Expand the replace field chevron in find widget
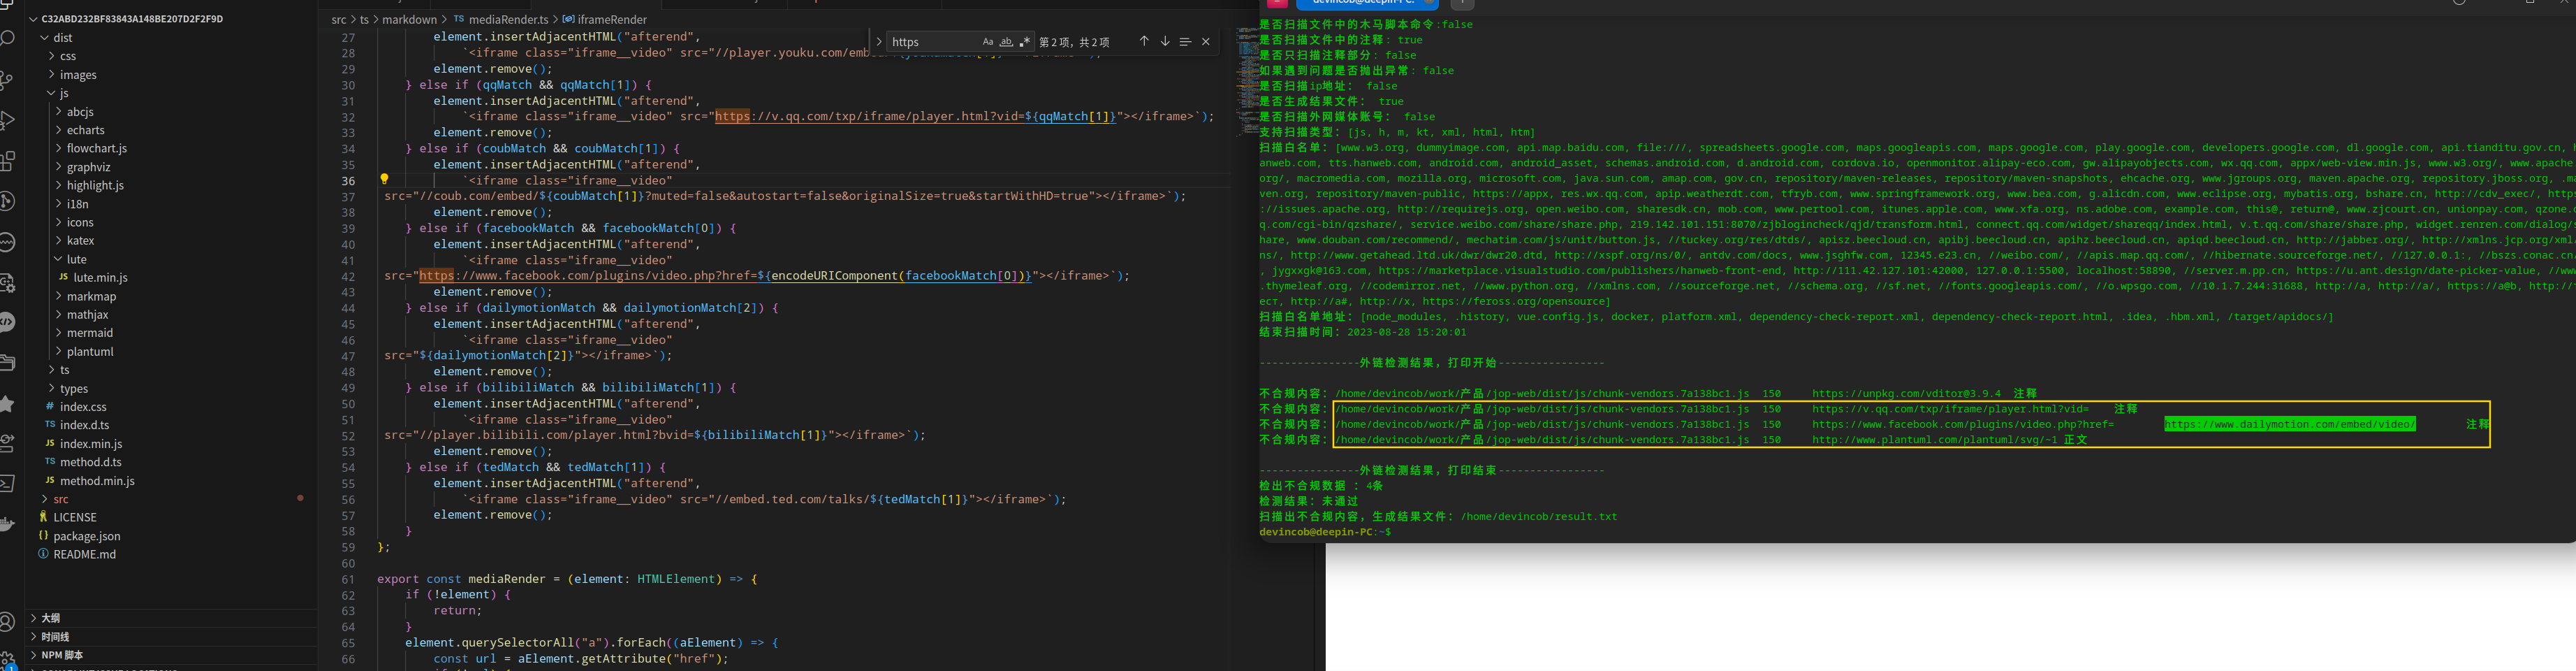This screenshot has height=671, width=2576. (x=879, y=41)
